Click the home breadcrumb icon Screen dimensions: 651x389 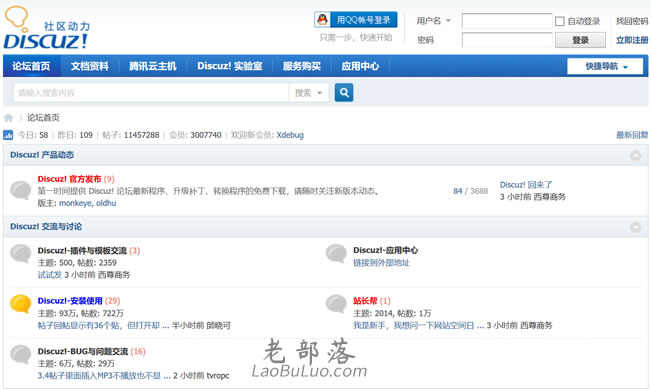pos(8,118)
